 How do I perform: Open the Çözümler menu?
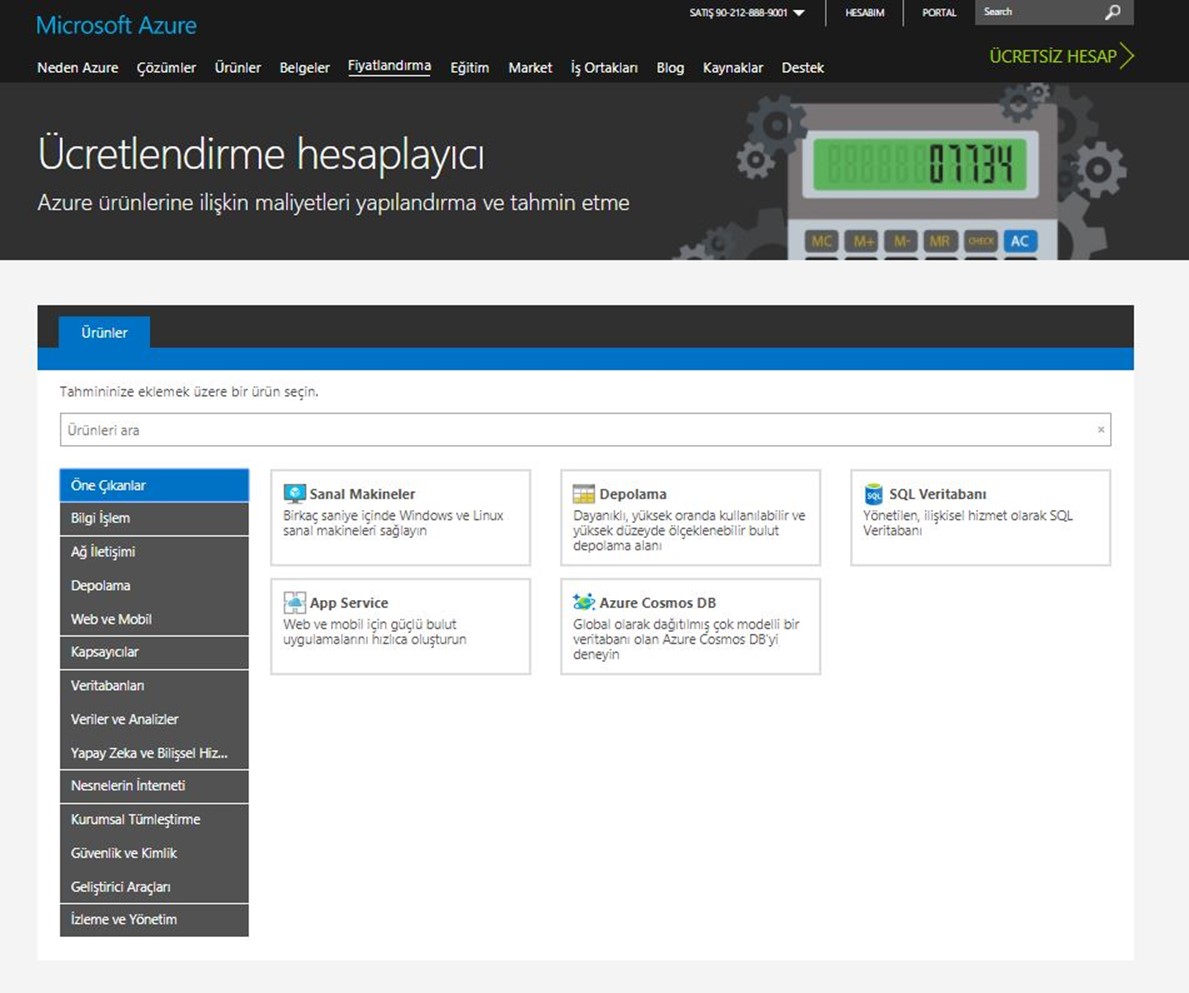[166, 67]
